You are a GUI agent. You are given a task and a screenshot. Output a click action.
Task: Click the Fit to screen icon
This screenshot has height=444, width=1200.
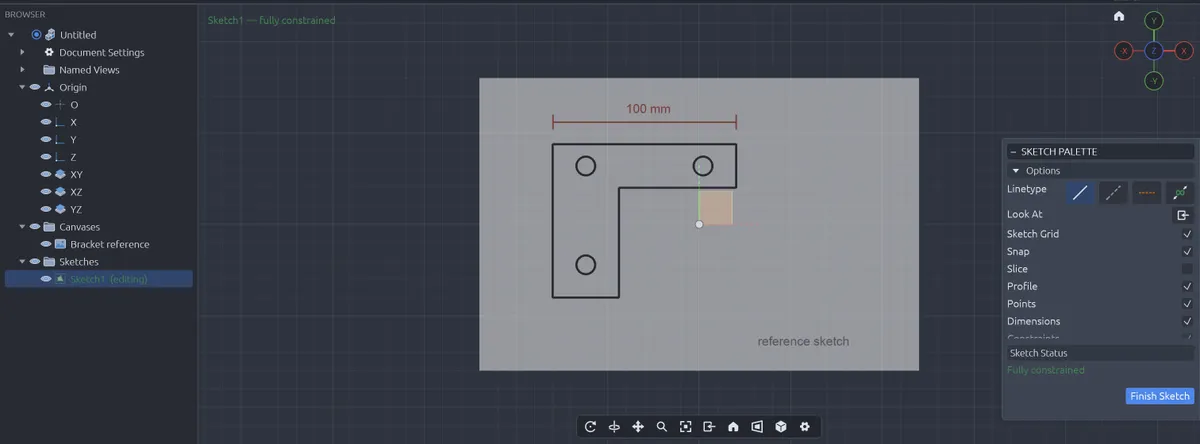point(686,427)
